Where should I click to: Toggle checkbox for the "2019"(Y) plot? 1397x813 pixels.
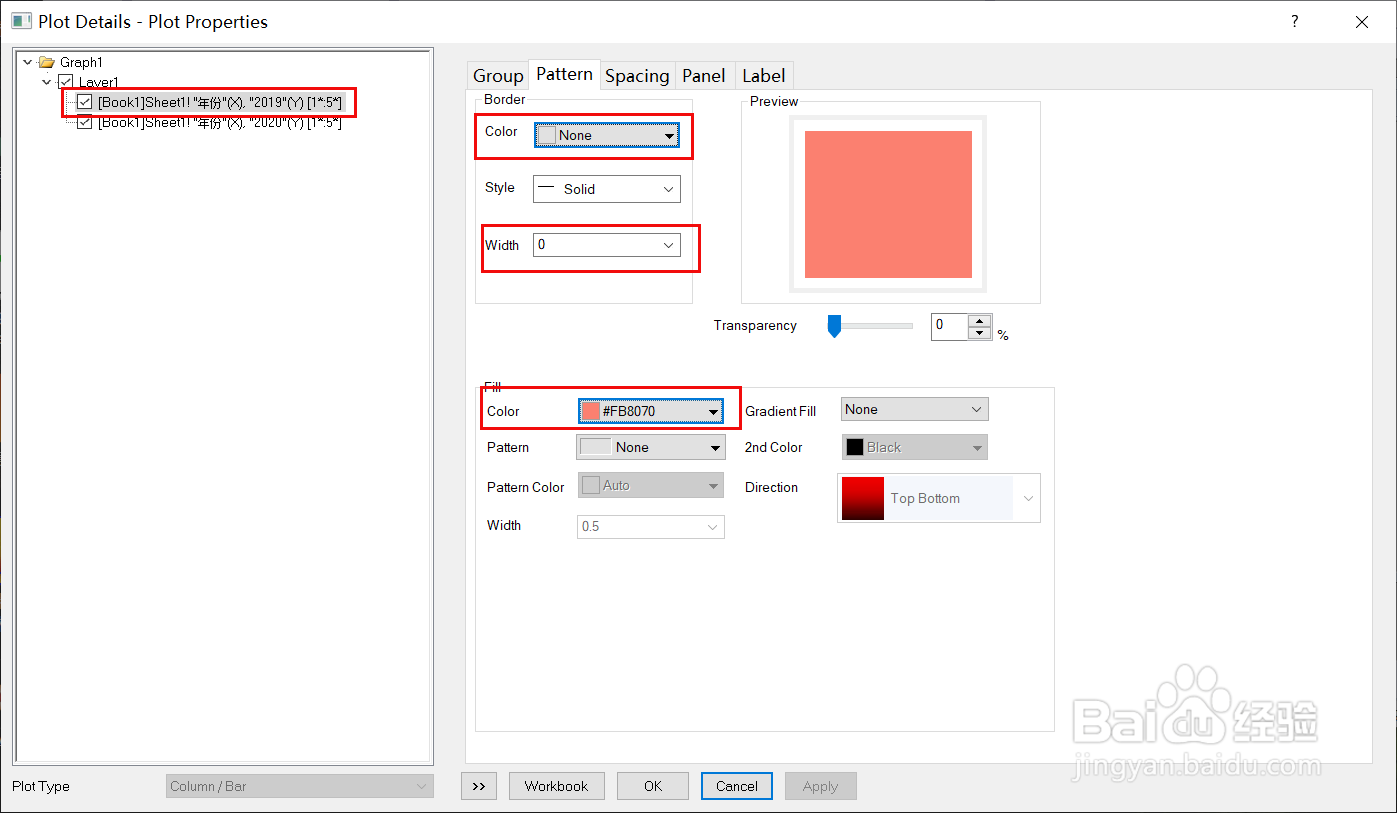85,102
